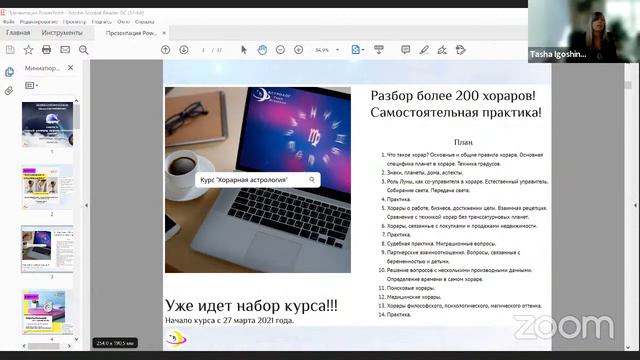
Task: Bookmark the document with the star icon
Action: pyautogui.click(x=28, y=50)
